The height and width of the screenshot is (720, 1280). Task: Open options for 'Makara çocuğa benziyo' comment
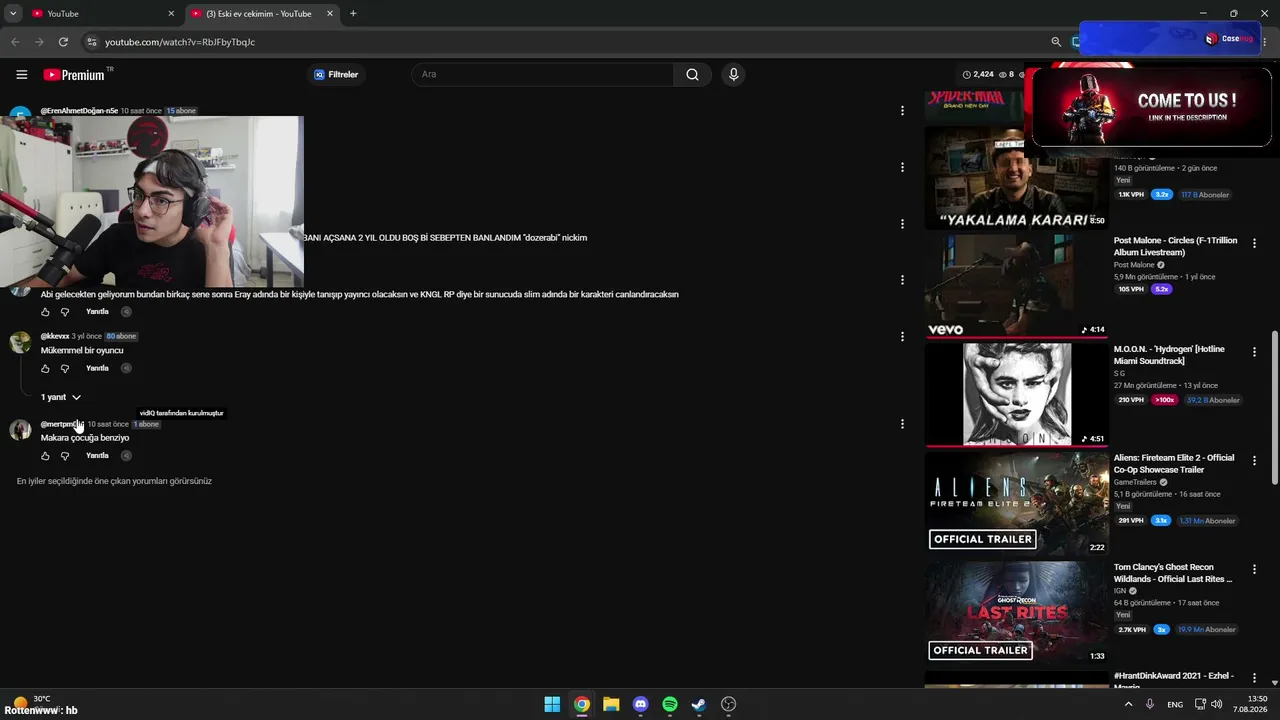902,424
